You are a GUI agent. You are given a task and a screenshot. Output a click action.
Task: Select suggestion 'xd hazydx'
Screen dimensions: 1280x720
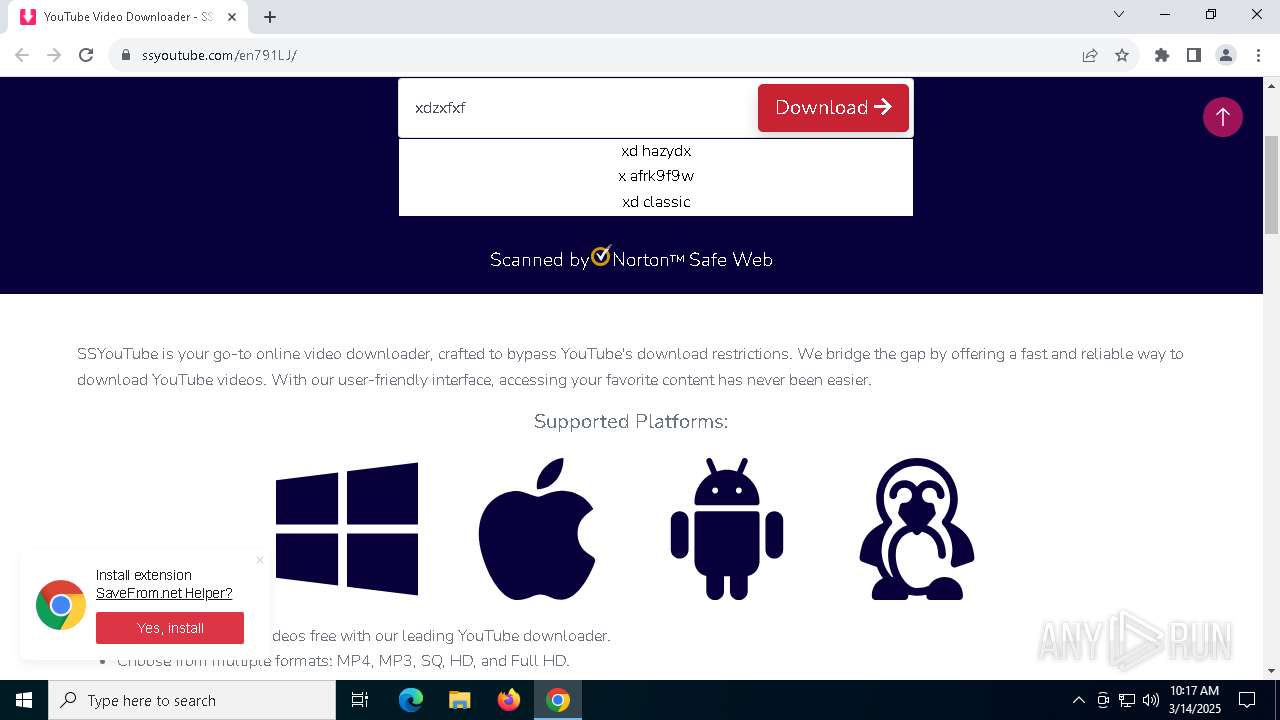656,151
